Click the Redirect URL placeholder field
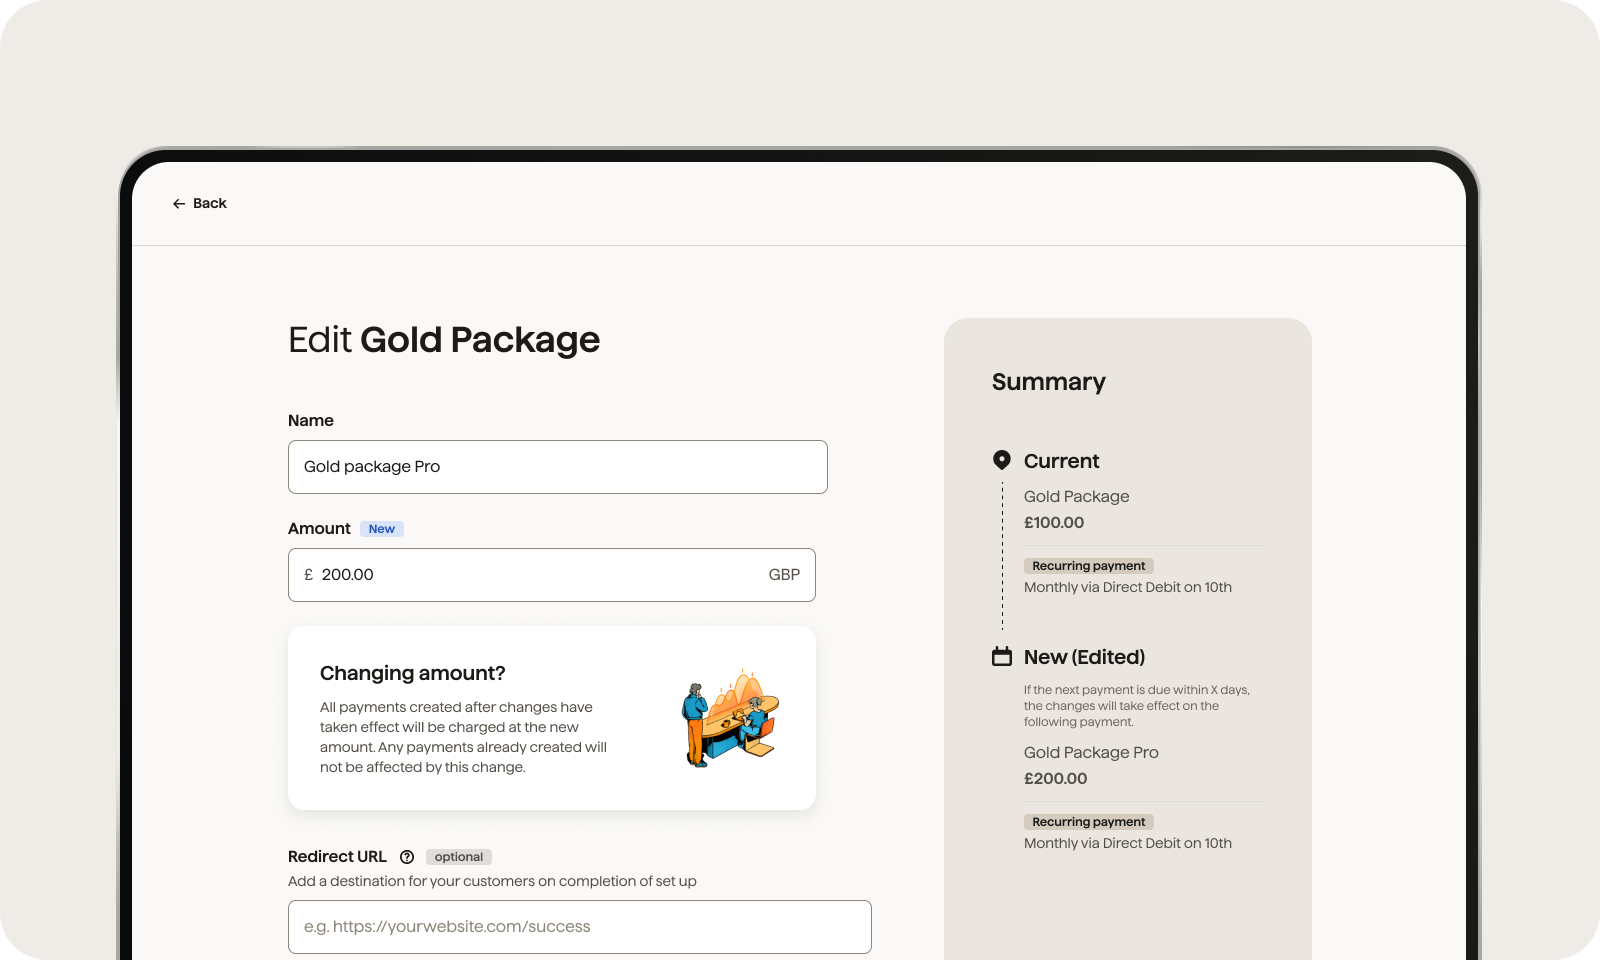Image resolution: width=1600 pixels, height=960 pixels. (579, 926)
